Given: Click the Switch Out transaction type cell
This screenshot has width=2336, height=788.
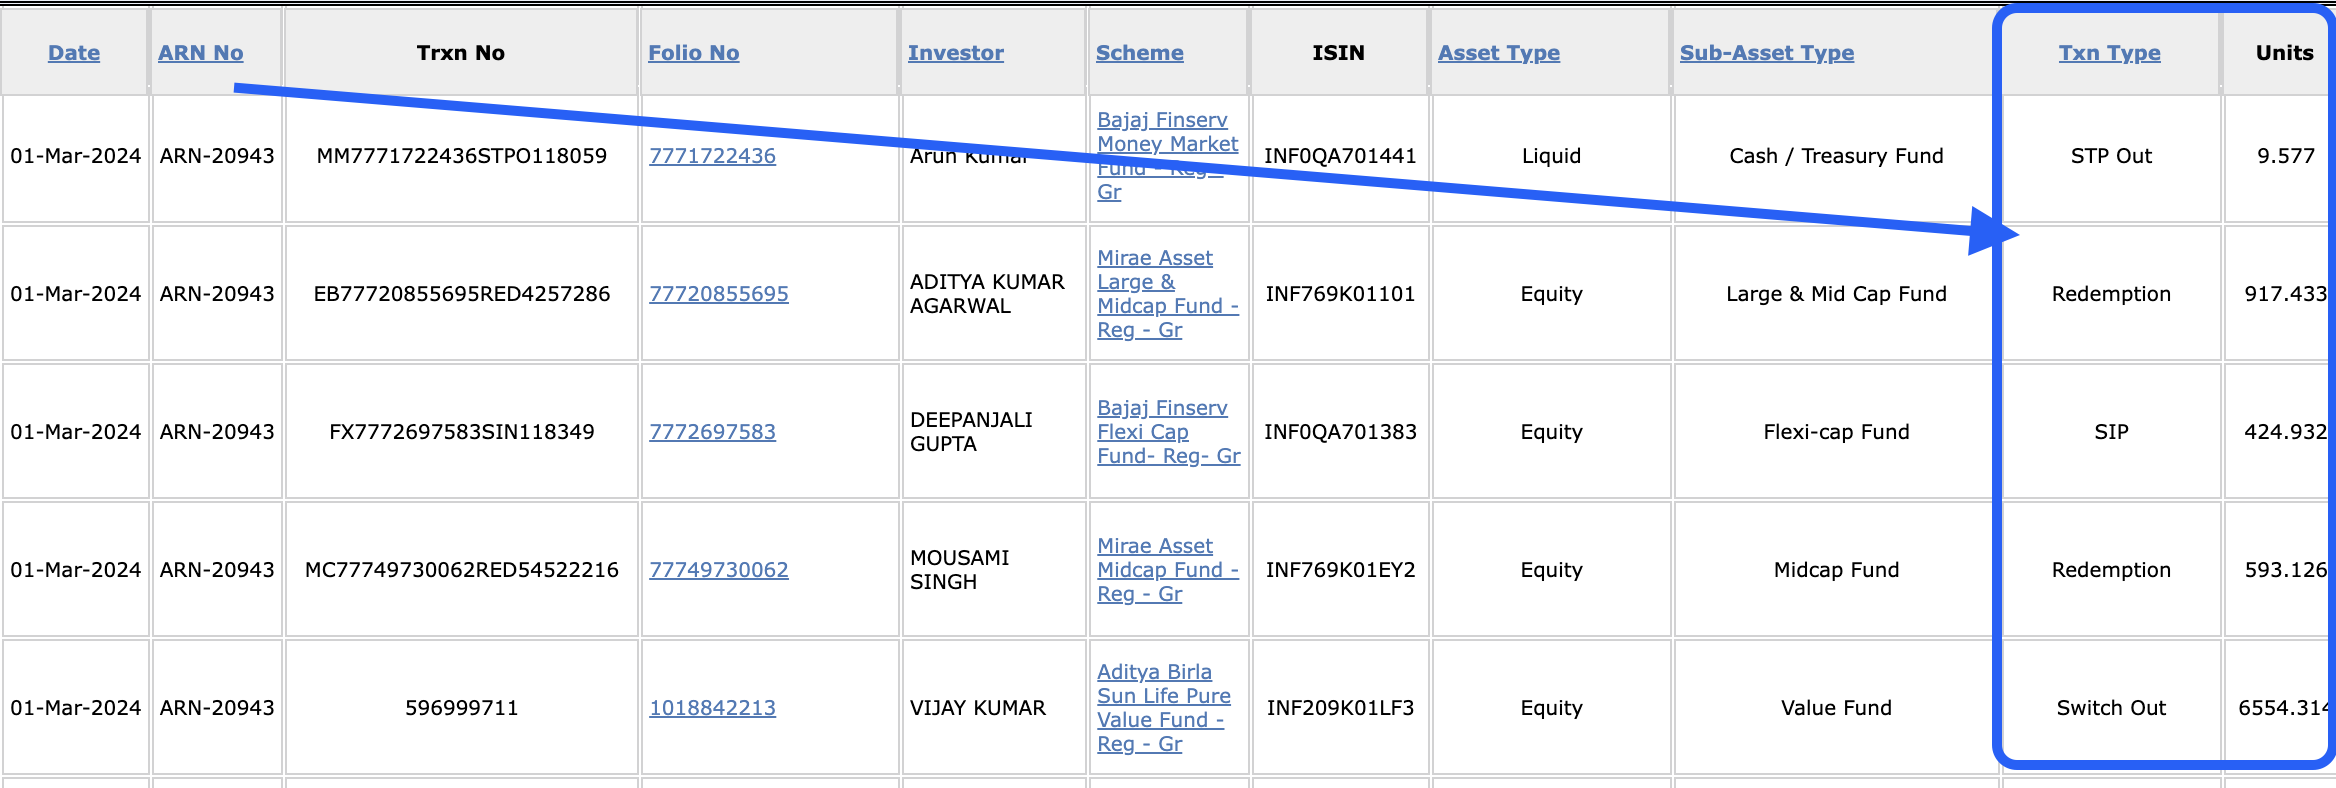Looking at the screenshot, I should 2111,708.
